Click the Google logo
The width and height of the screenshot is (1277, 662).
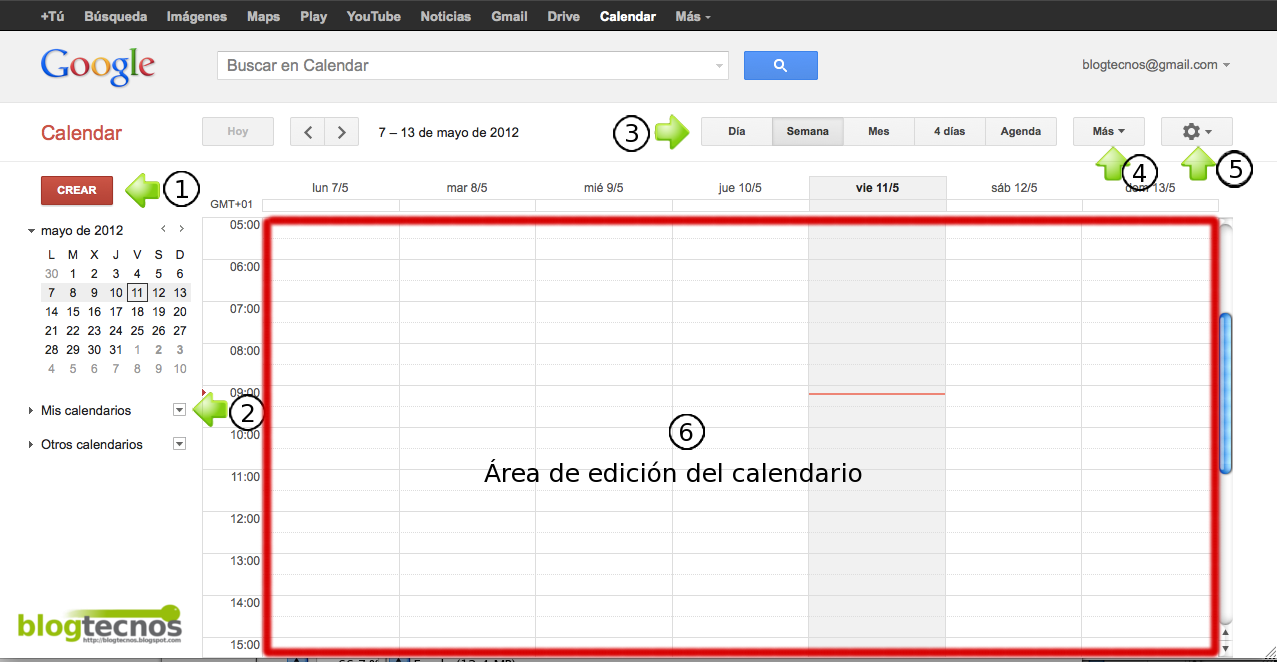tap(97, 64)
